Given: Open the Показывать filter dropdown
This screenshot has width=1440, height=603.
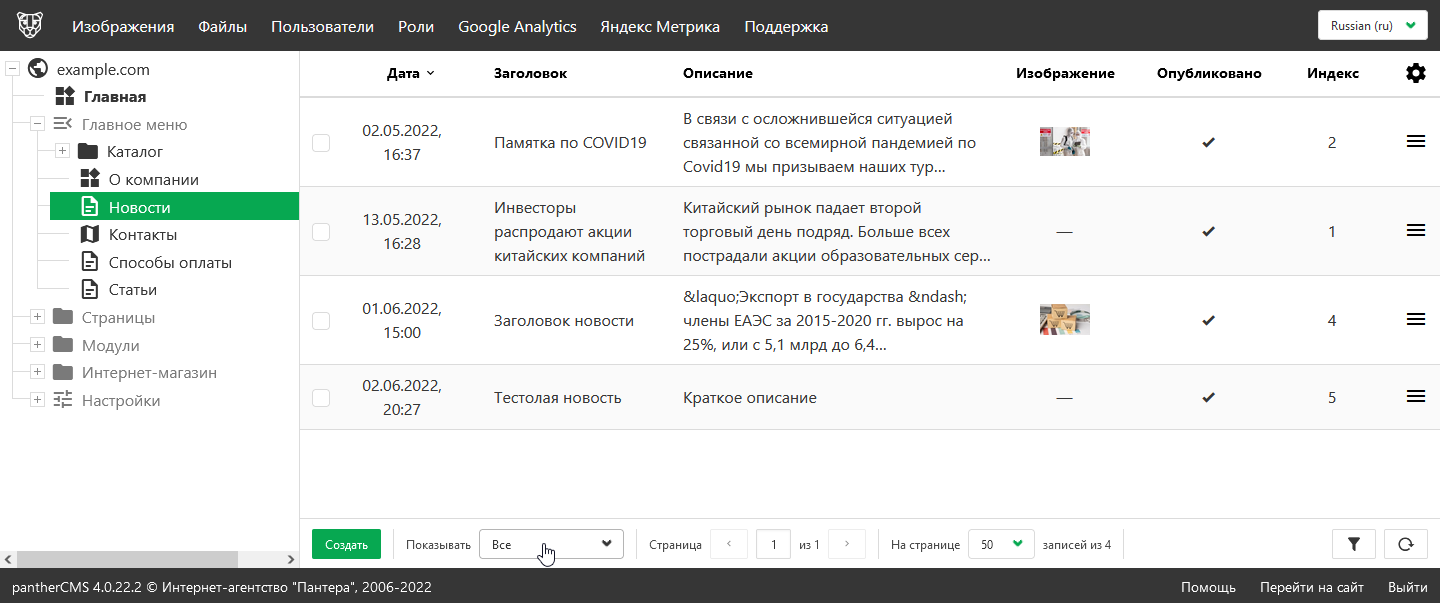Looking at the screenshot, I should point(551,544).
